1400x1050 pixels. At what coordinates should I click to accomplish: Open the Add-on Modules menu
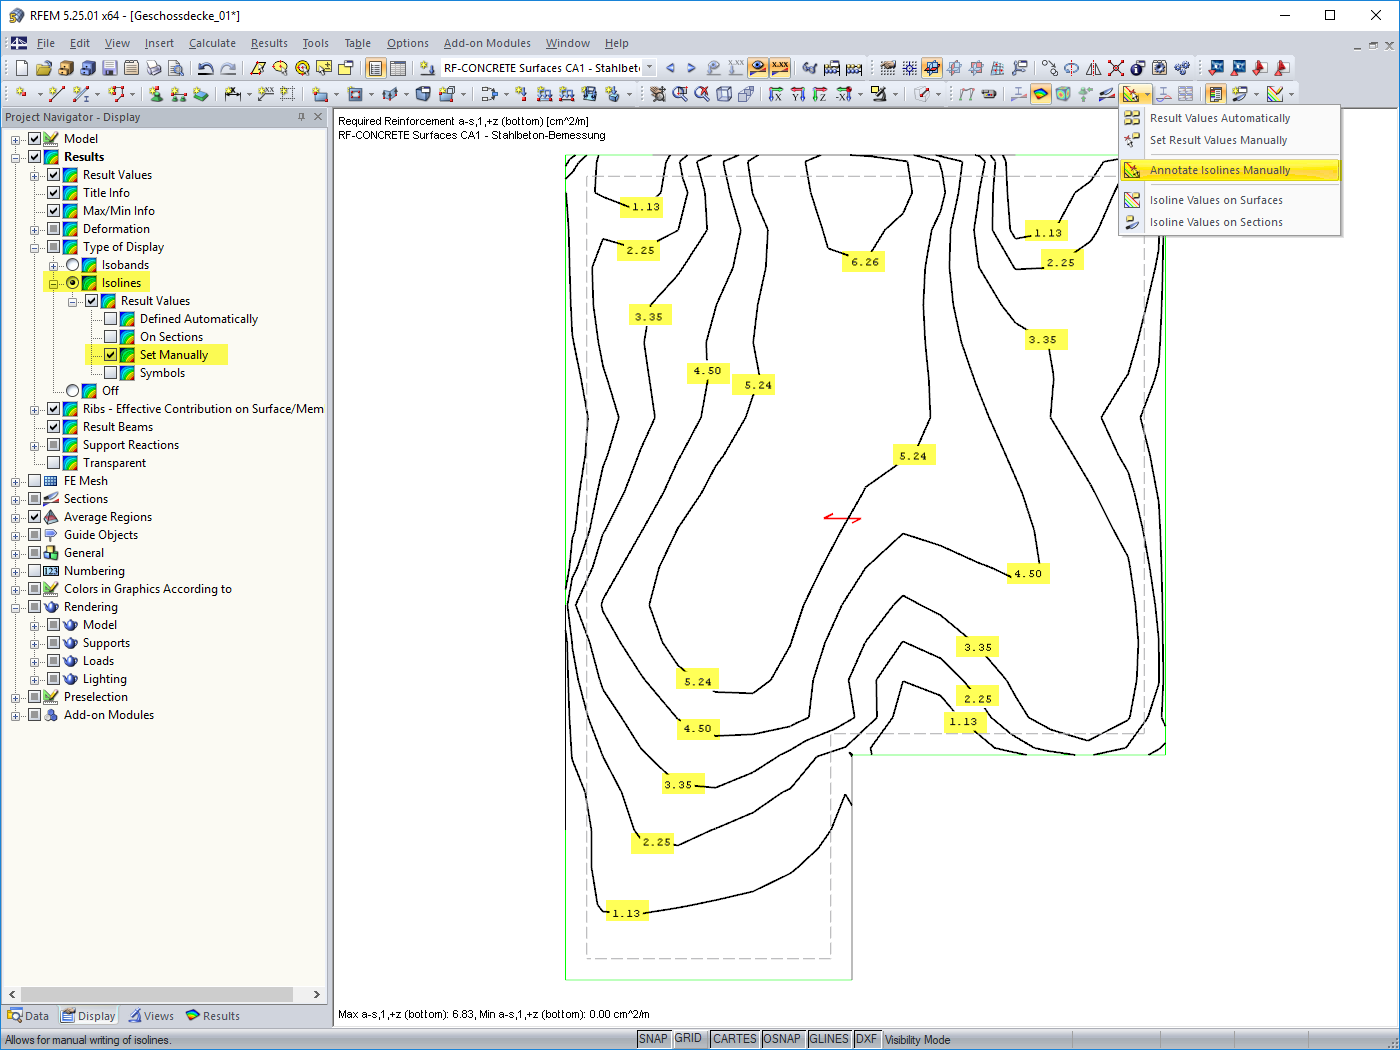487,43
